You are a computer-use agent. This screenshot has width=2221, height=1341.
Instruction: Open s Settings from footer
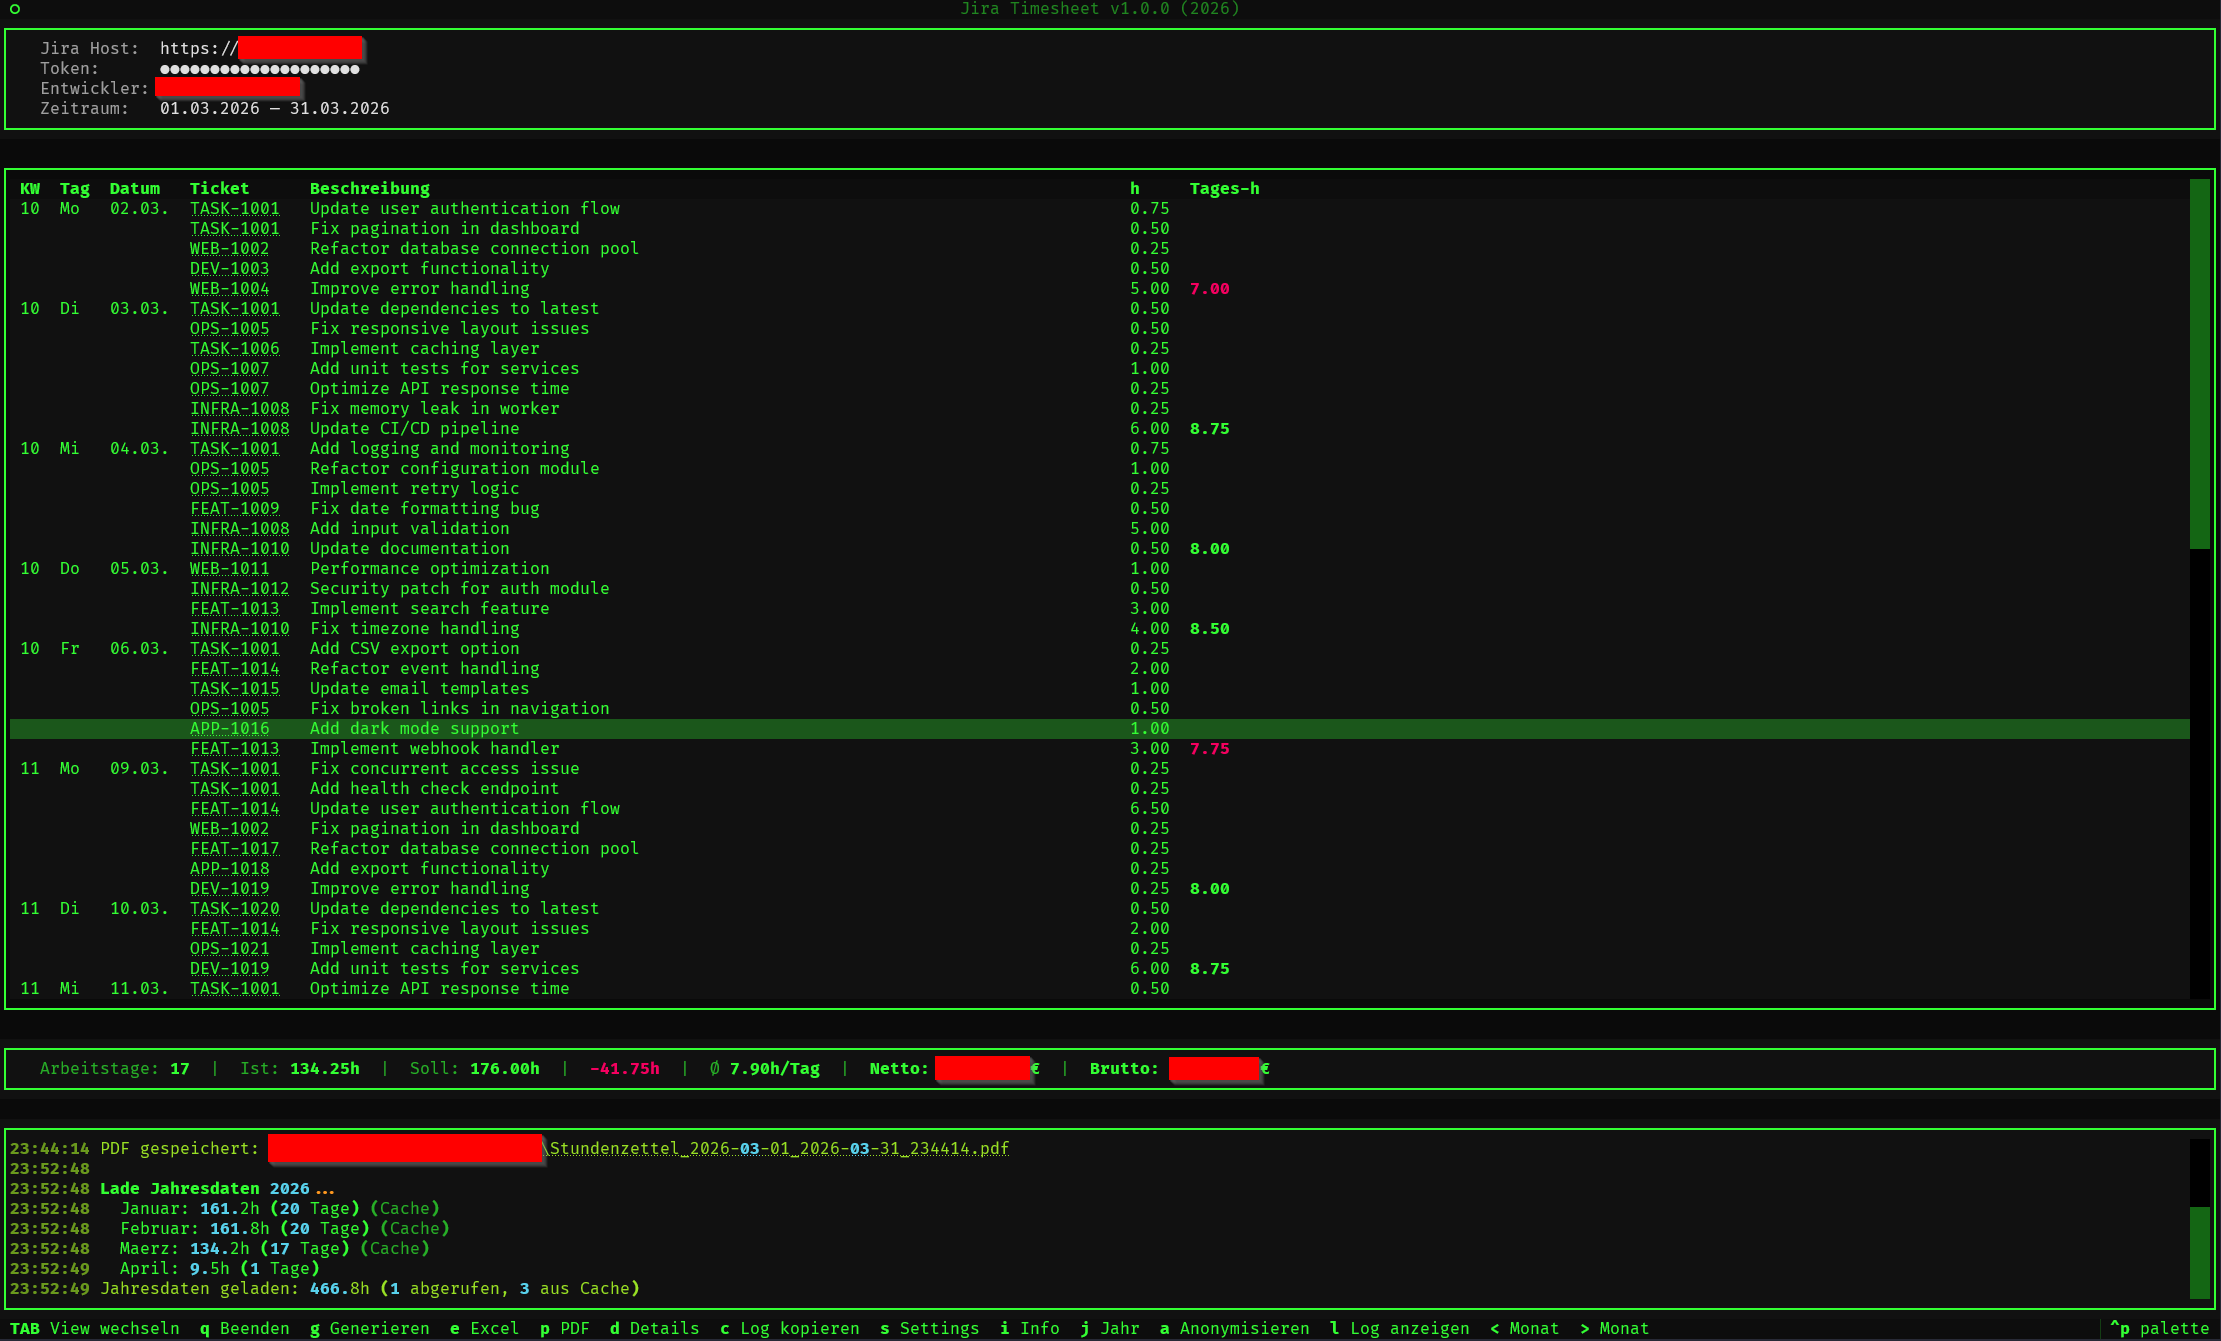pyautogui.click(x=930, y=1328)
